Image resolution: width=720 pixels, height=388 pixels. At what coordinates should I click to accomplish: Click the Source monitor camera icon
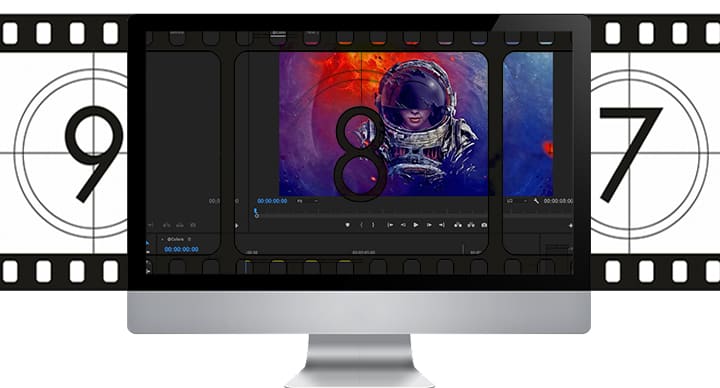[193, 225]
